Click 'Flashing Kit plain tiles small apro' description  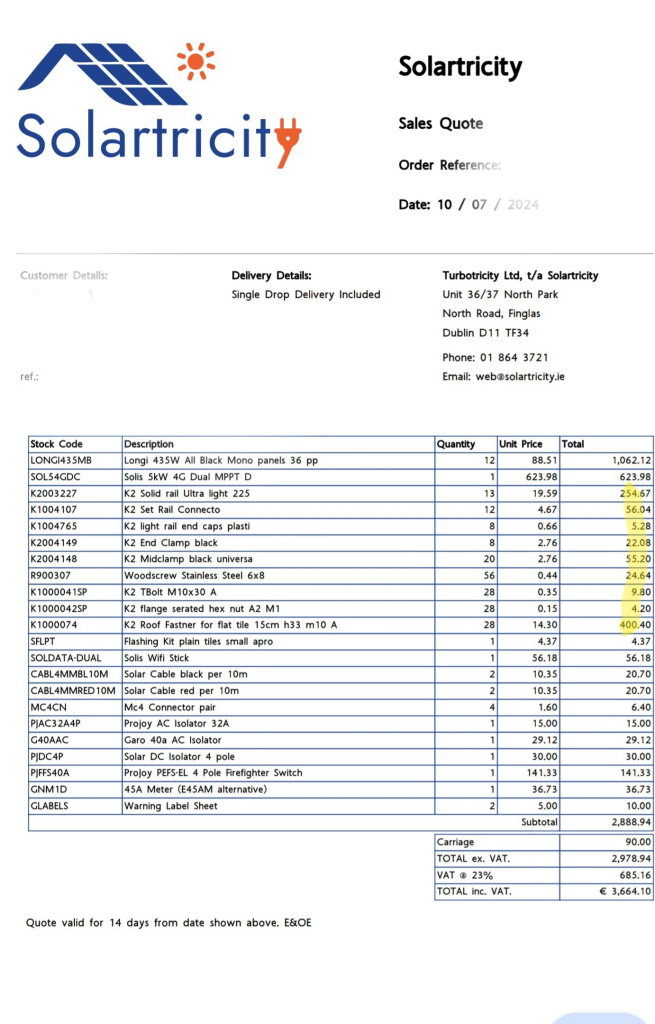coord(199,641)
